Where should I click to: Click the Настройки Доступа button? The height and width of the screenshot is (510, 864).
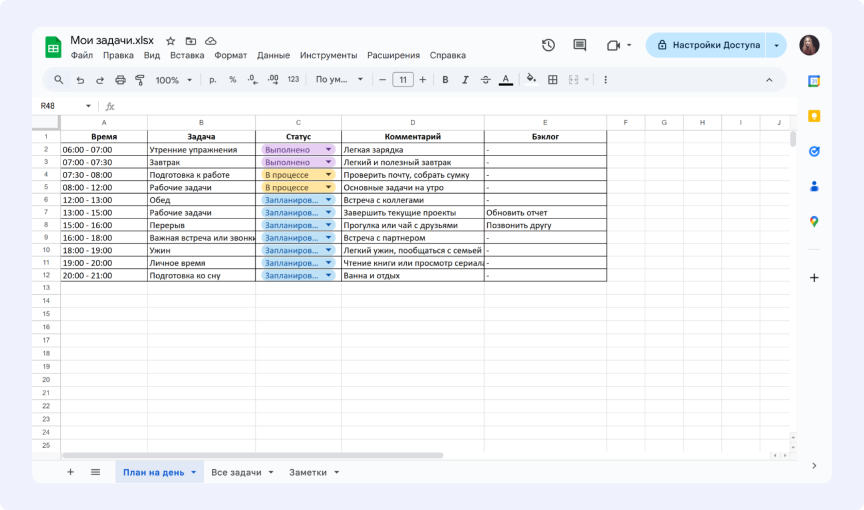[x=708, y=45]
